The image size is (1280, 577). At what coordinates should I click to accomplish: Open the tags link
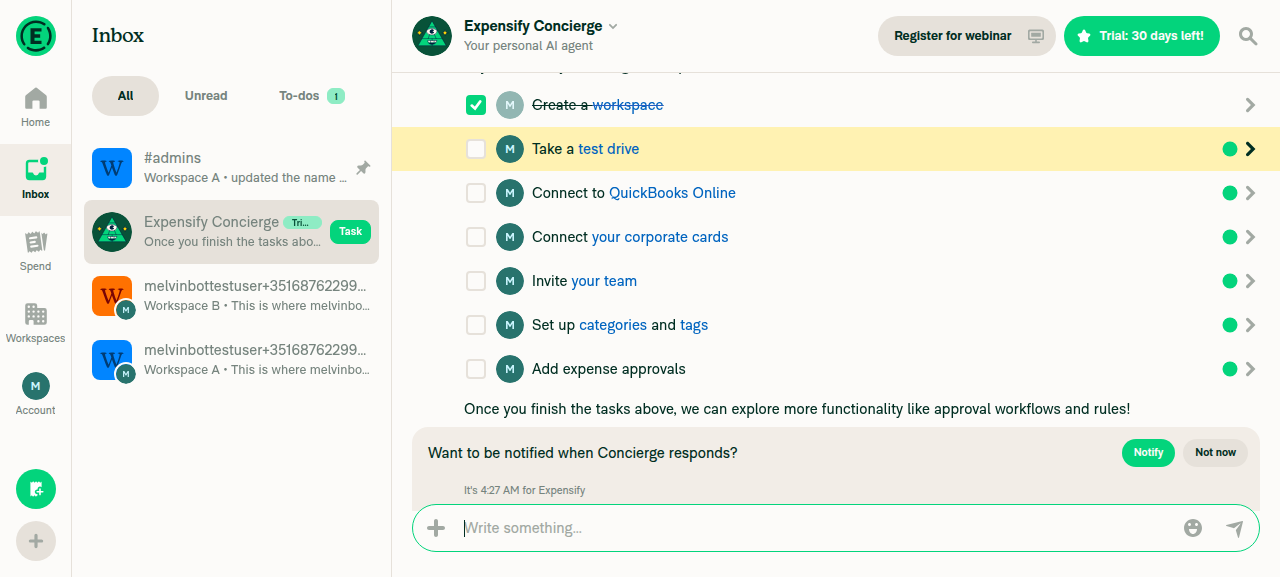[x=694, y=325]
